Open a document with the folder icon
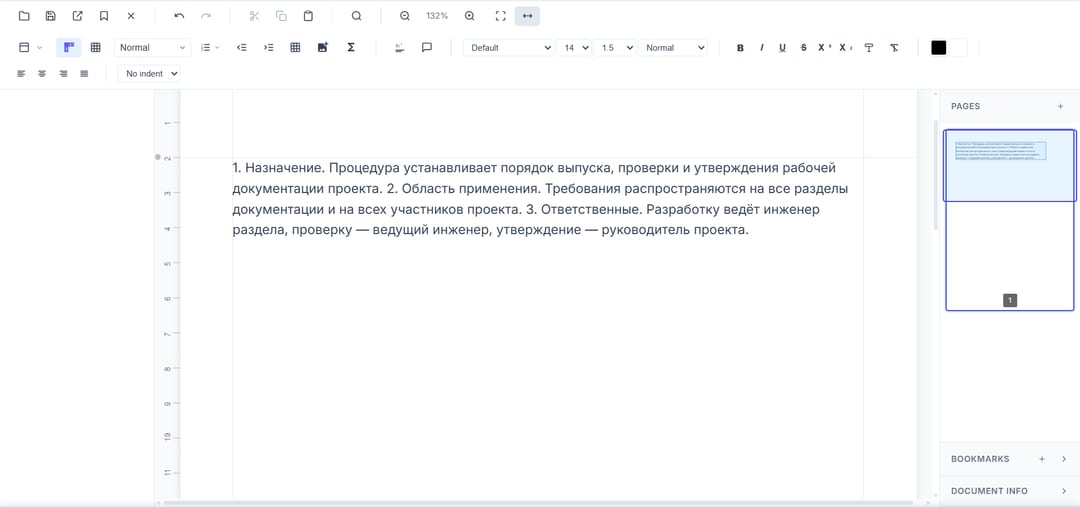1080x507 pixels. tap(24, 16)
